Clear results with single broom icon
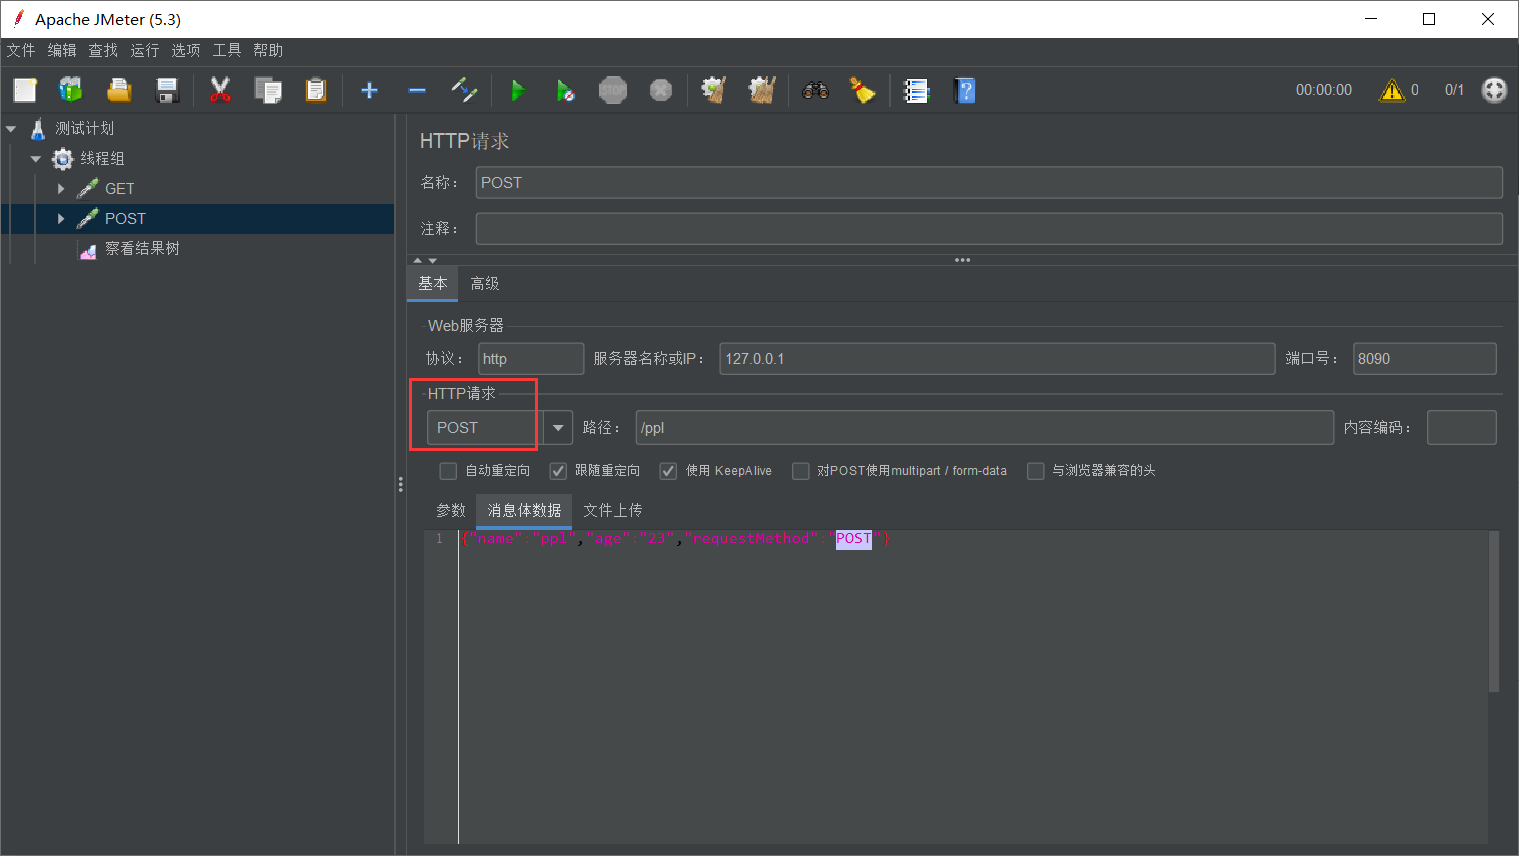This screenshot has height=856, width=1519. point(713,90)
